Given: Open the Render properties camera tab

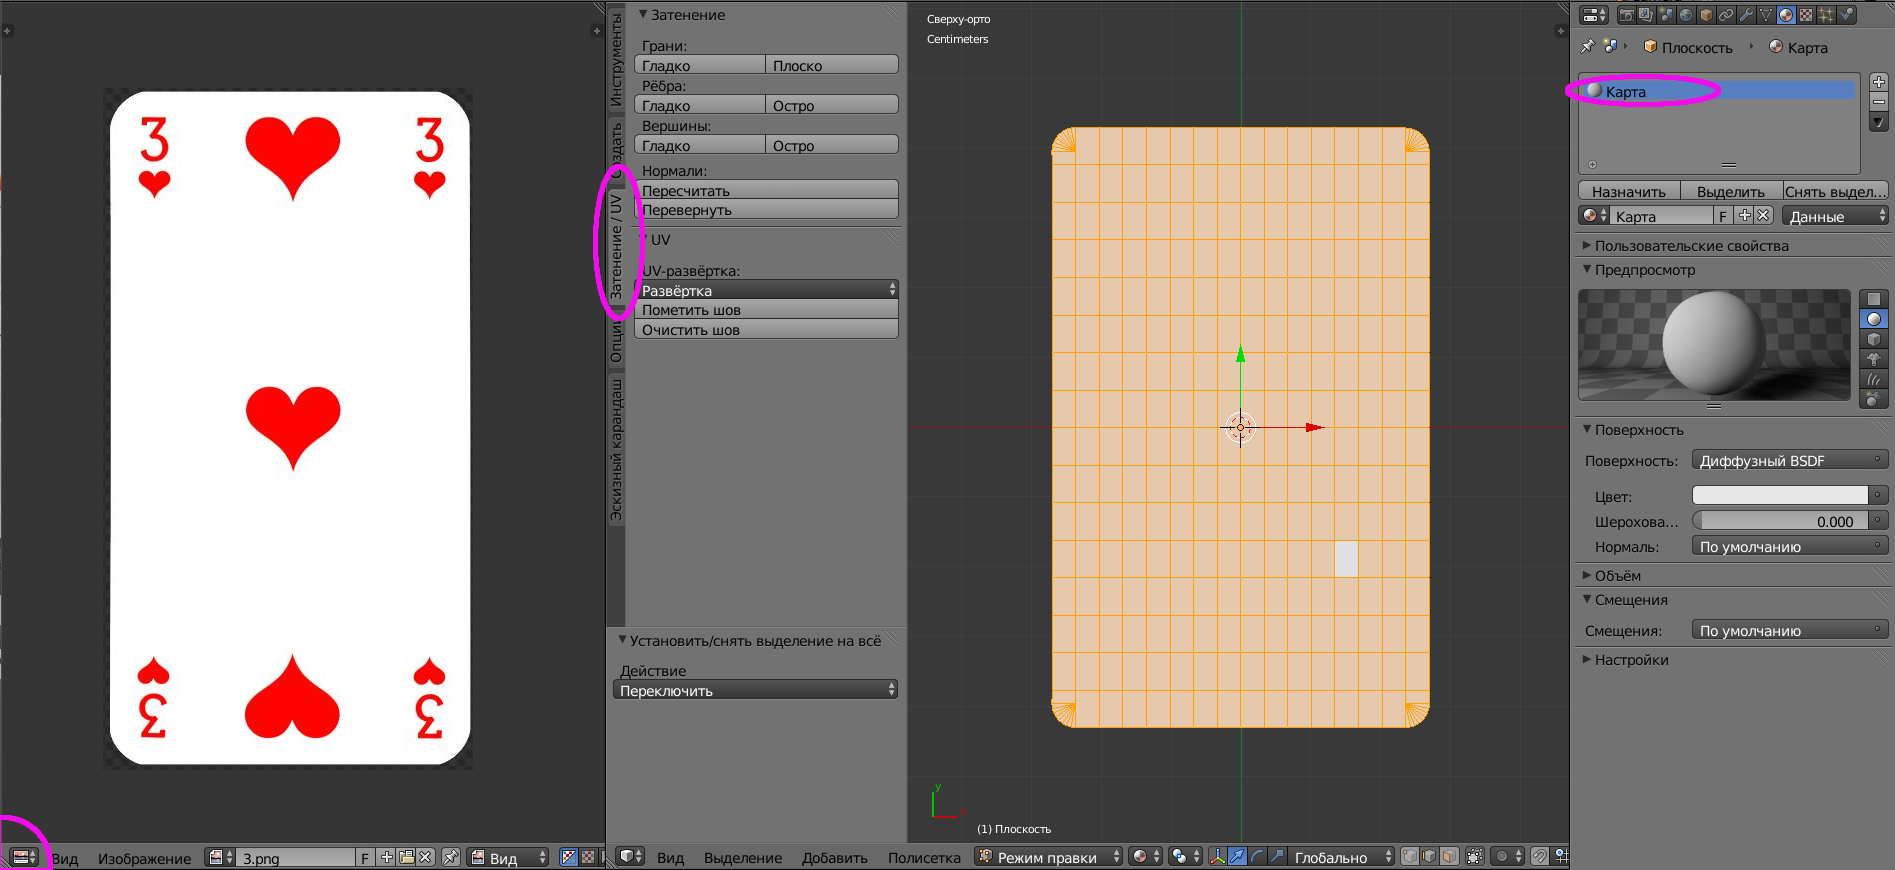Looking at the screenshot, I should (x=1627, y=15).
